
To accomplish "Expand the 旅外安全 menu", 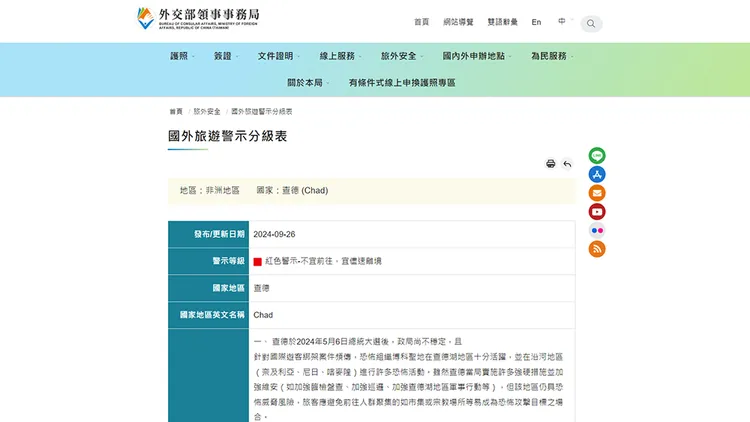I will point(402,56).
